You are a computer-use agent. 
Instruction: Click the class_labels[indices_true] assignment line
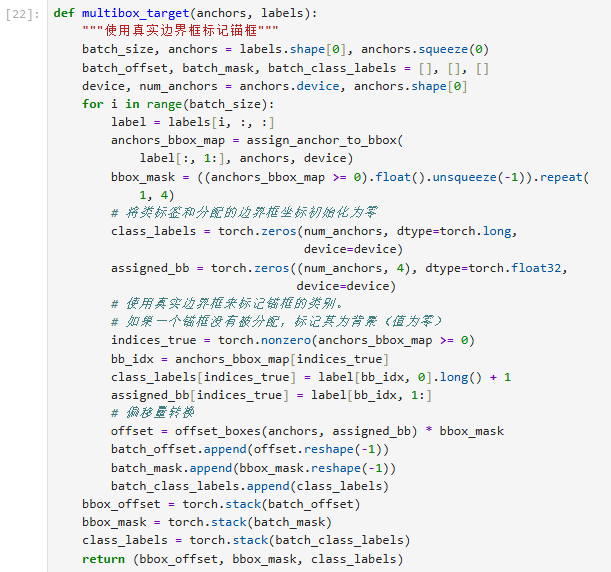pyautogui.click(x=311, y=377)
